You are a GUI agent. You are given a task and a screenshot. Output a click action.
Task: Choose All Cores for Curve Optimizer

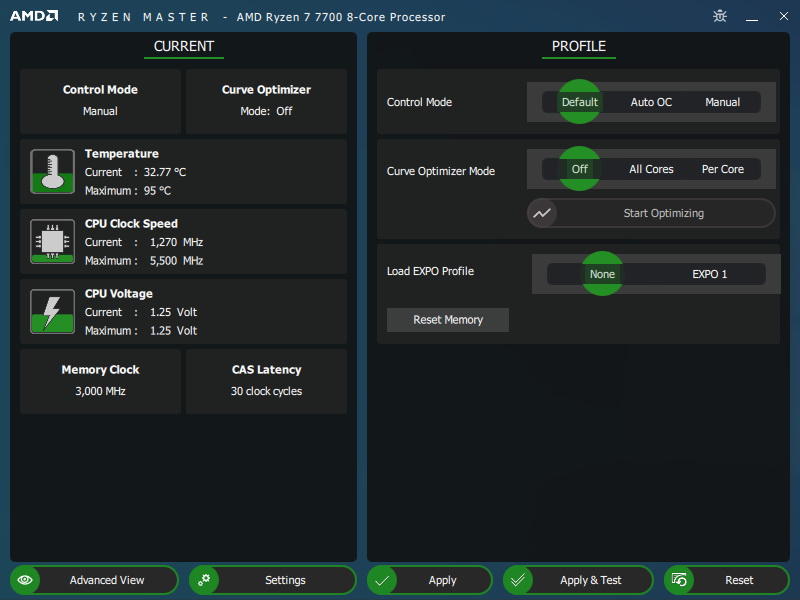tap(651, 169)
